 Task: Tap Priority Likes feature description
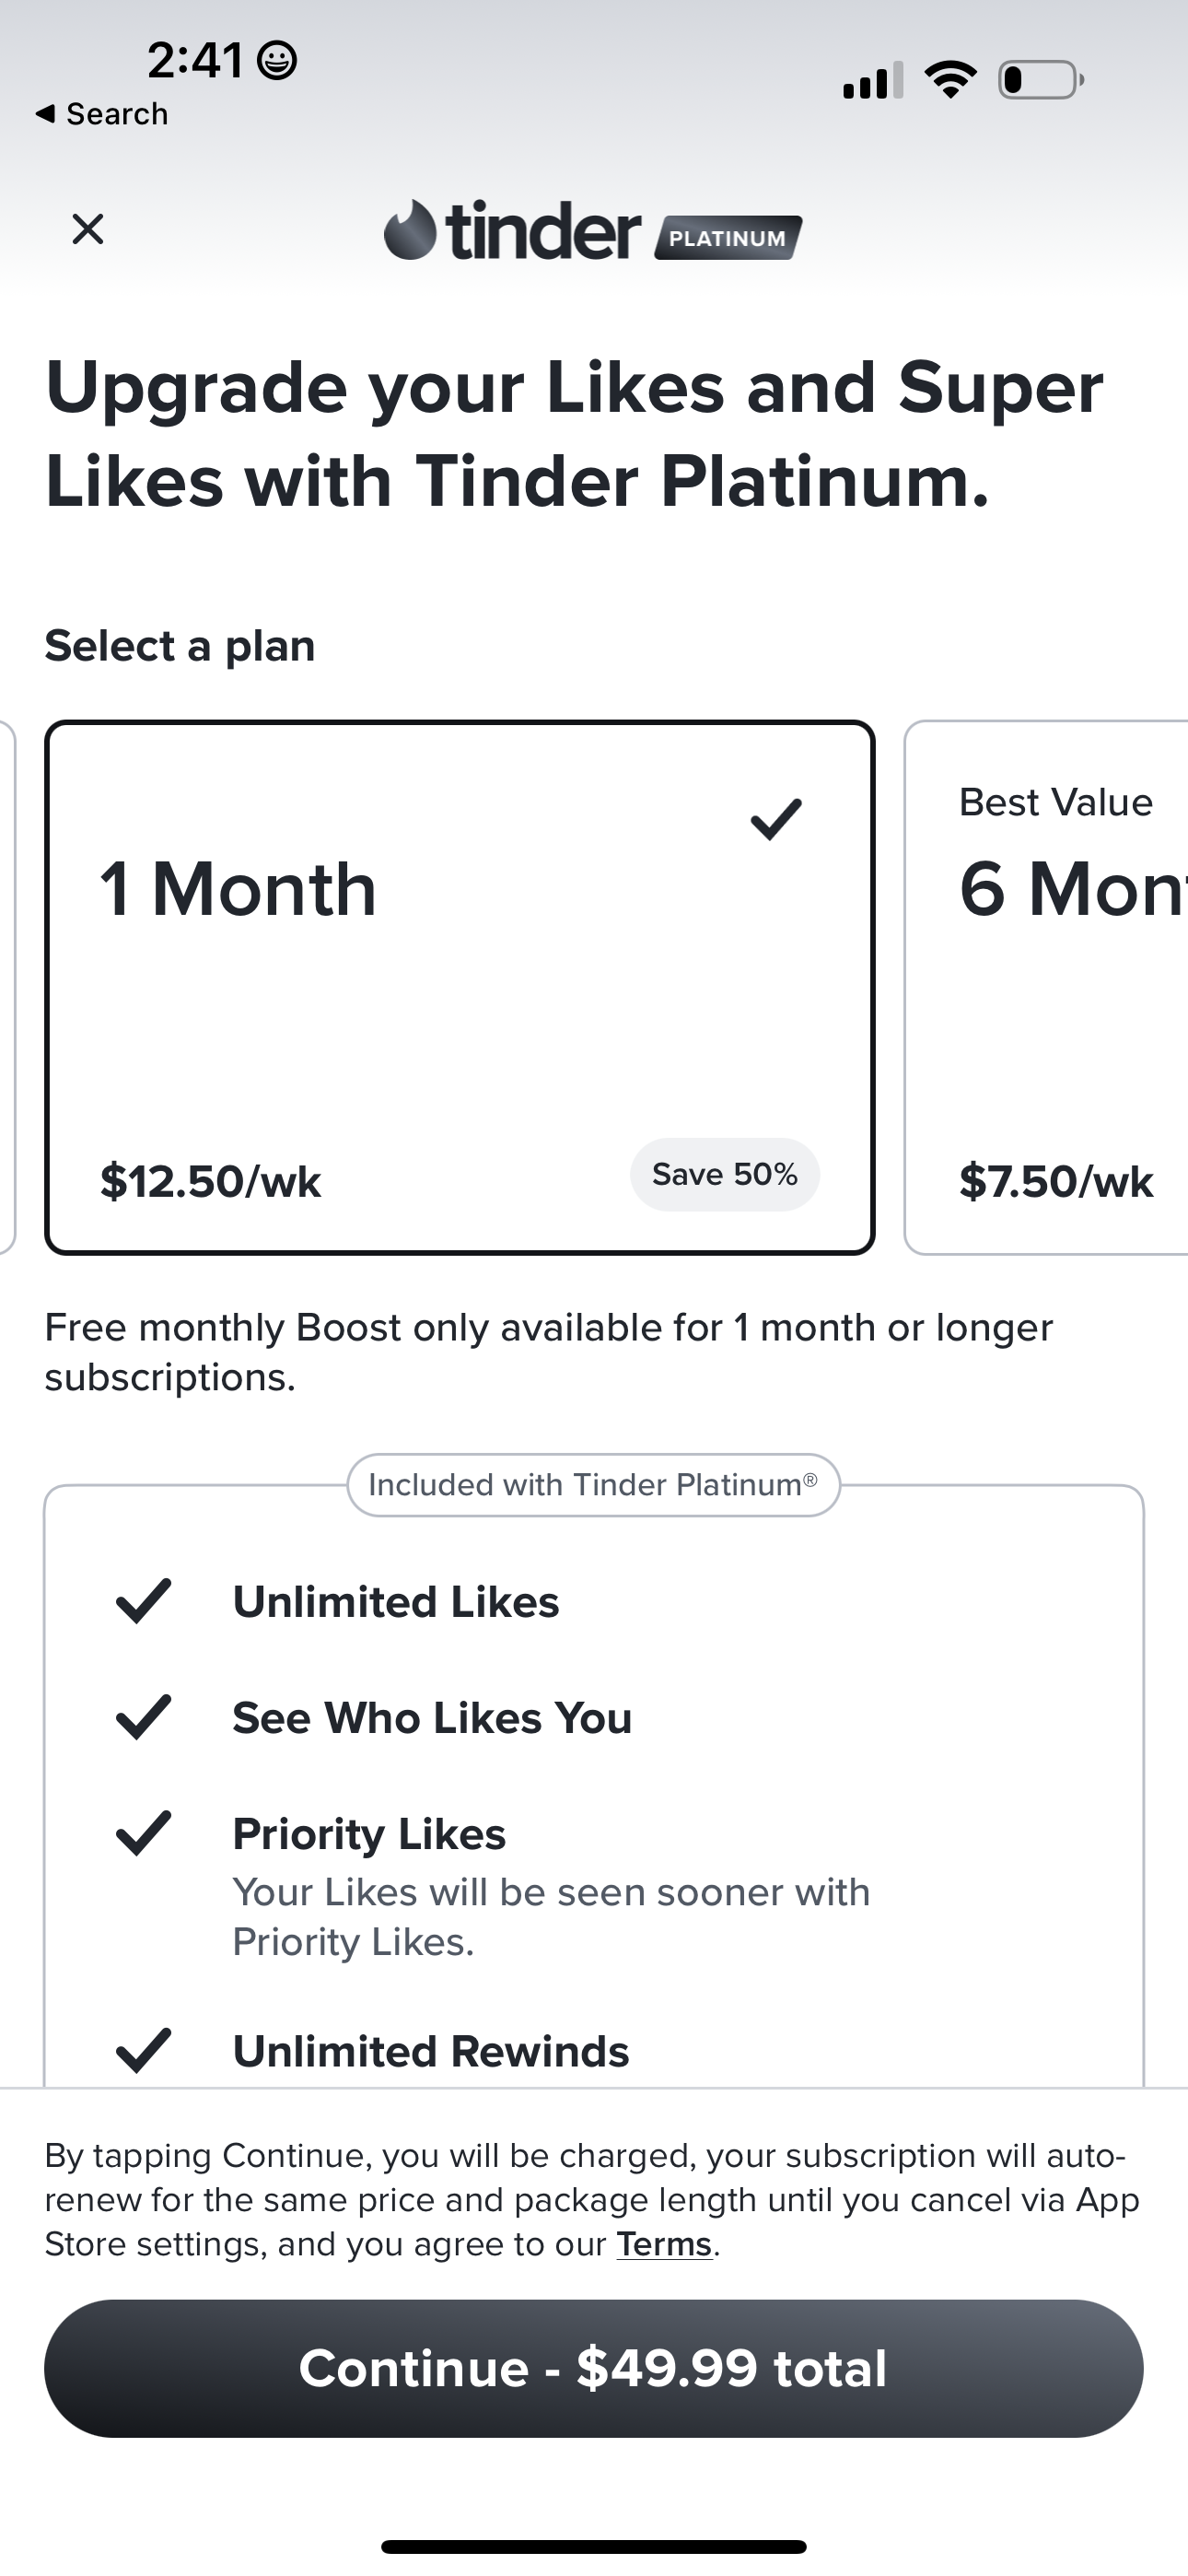[550, 1916]
